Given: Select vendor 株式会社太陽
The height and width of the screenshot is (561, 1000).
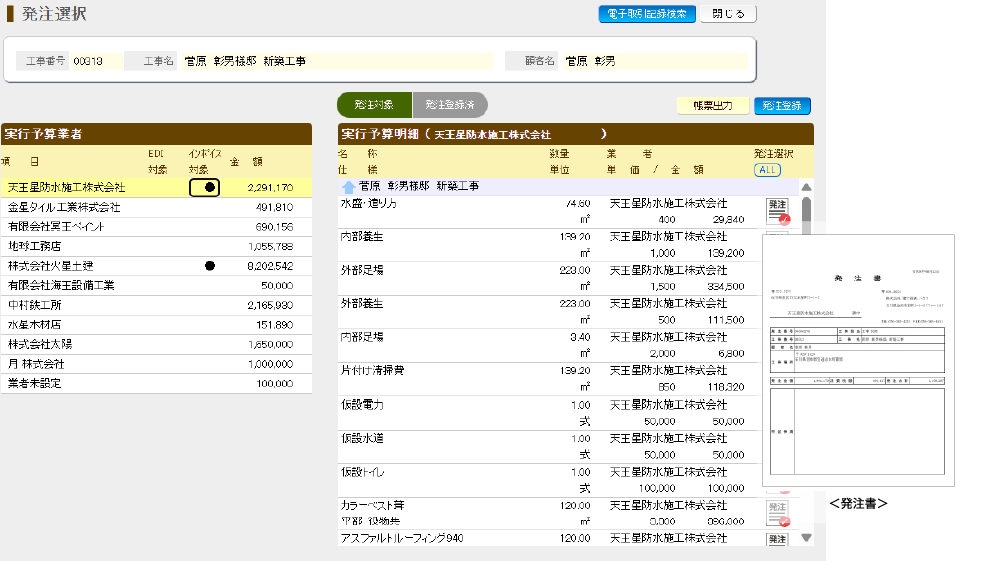Looking at the screenshot, I should coord(156,344).
